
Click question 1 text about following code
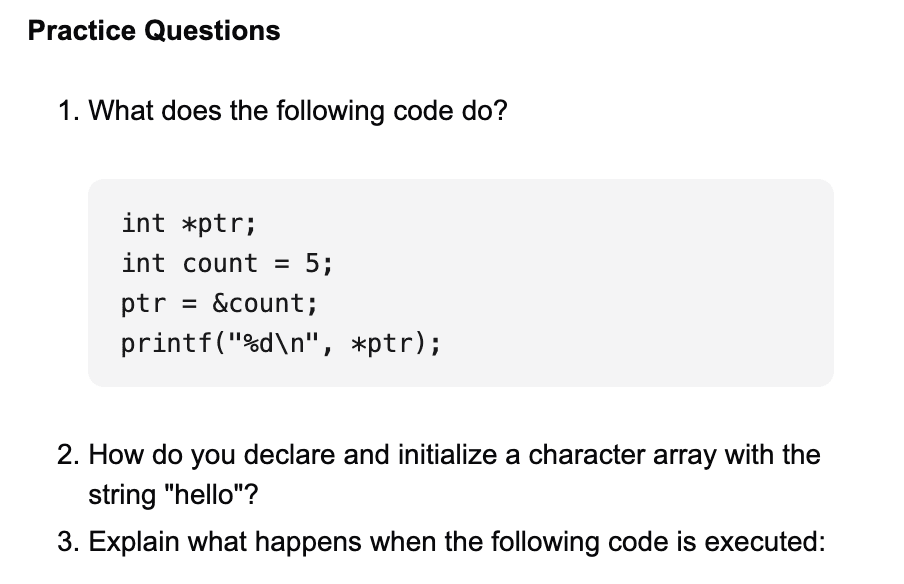pos(298,110)
